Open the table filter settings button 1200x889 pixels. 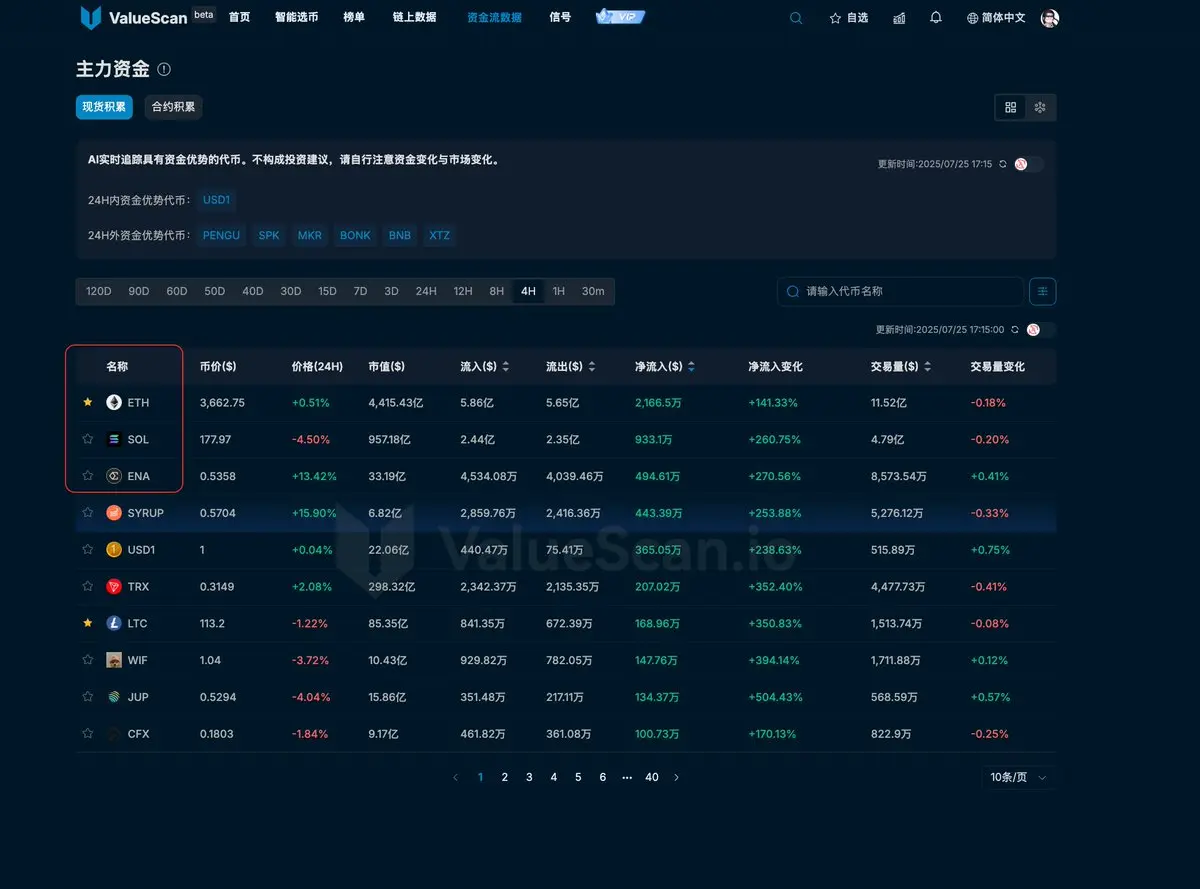(1043, 291)
